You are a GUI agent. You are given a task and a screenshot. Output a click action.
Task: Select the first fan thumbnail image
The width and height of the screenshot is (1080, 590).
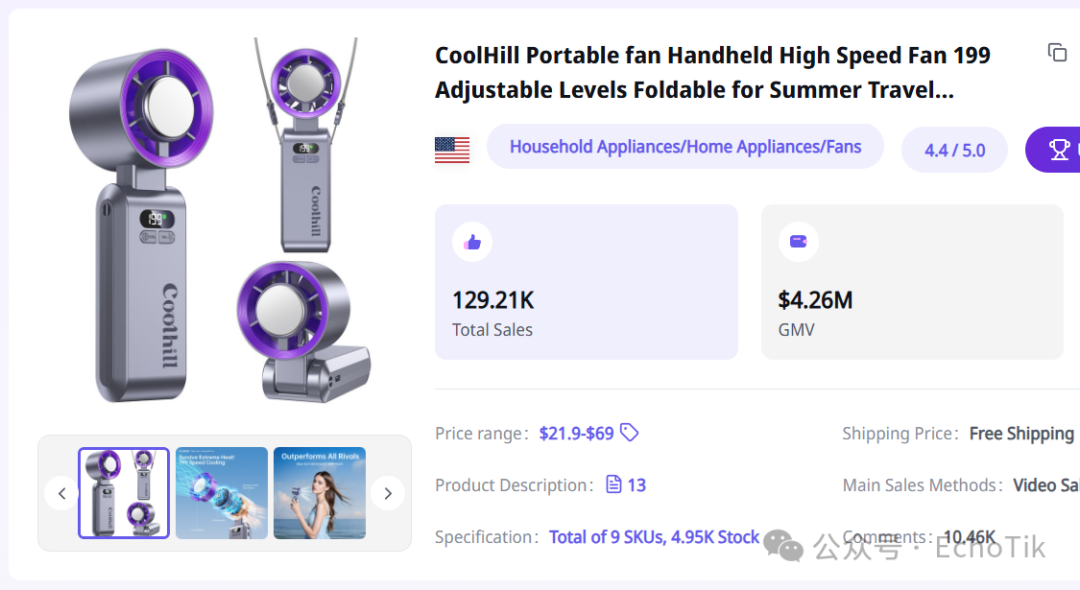click(x=124, y=493)
